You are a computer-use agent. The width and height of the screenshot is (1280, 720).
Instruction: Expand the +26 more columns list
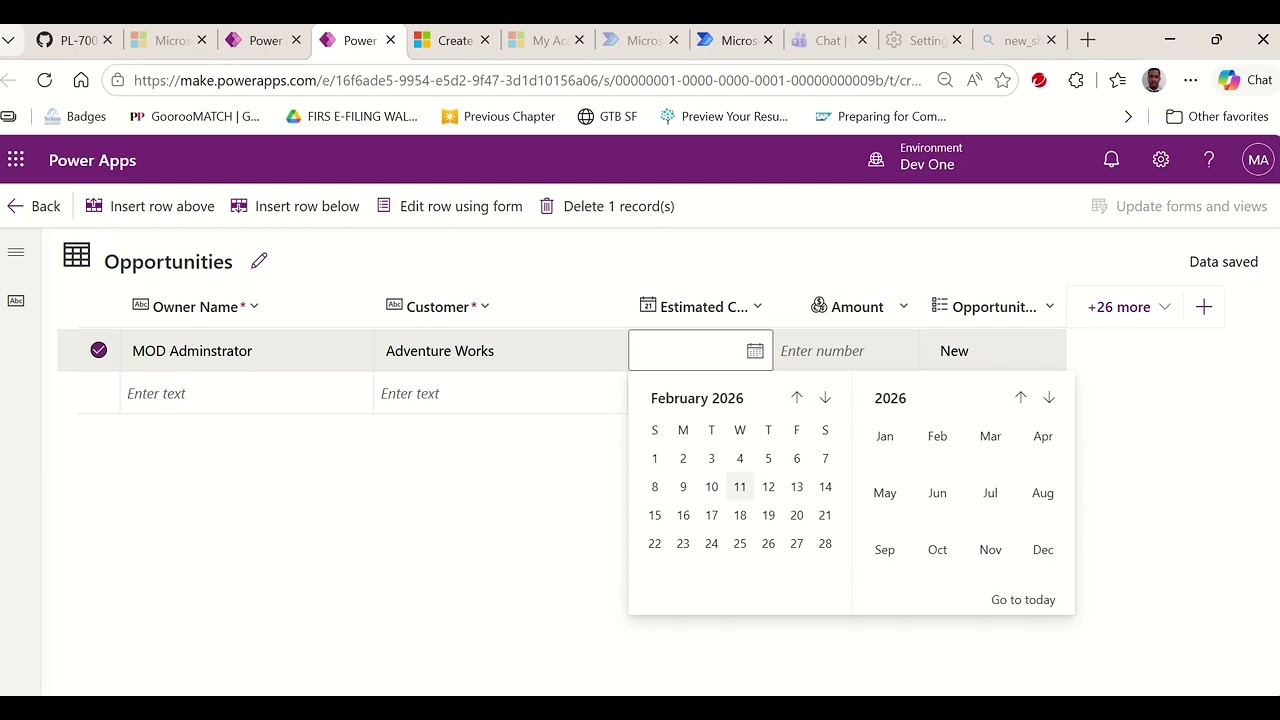click(1129, 307)
